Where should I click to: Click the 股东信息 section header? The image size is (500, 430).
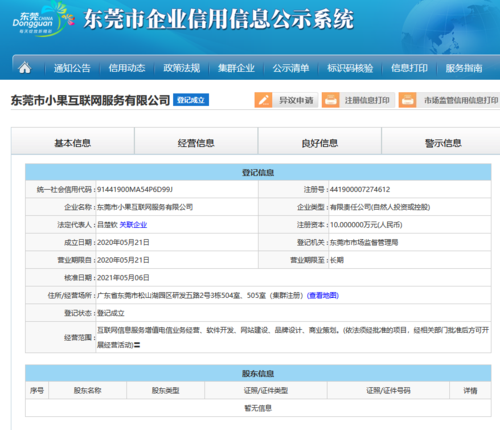[x=258, y=373]
